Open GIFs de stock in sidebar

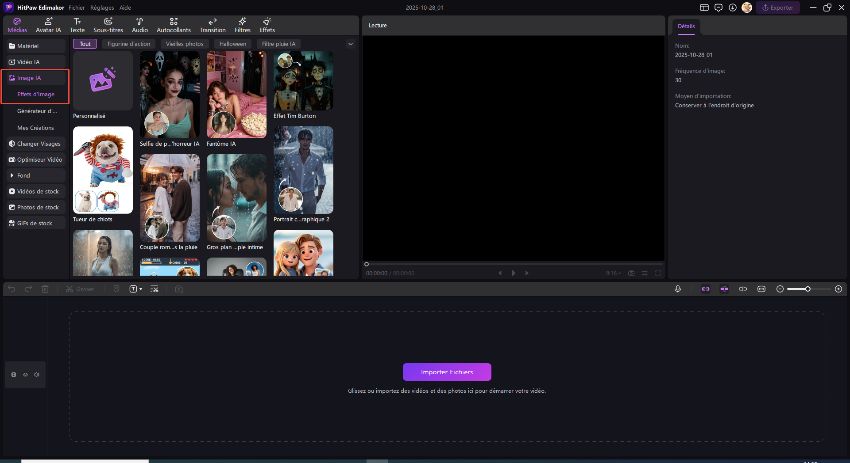[35, 223]
